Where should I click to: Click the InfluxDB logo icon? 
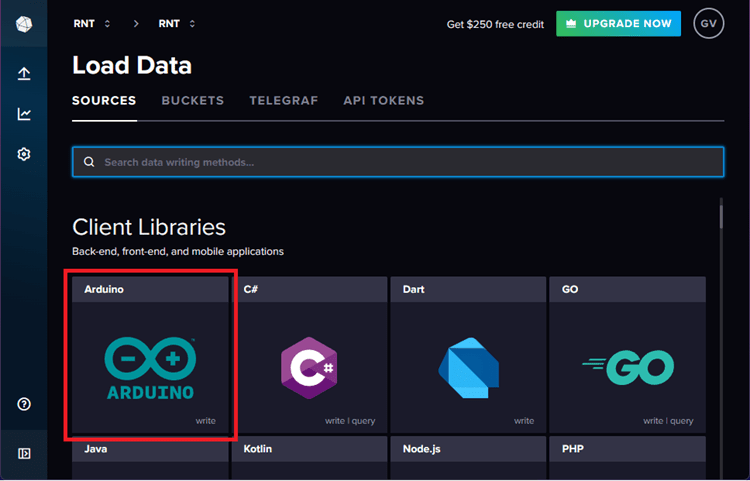(x=24, y=23)
